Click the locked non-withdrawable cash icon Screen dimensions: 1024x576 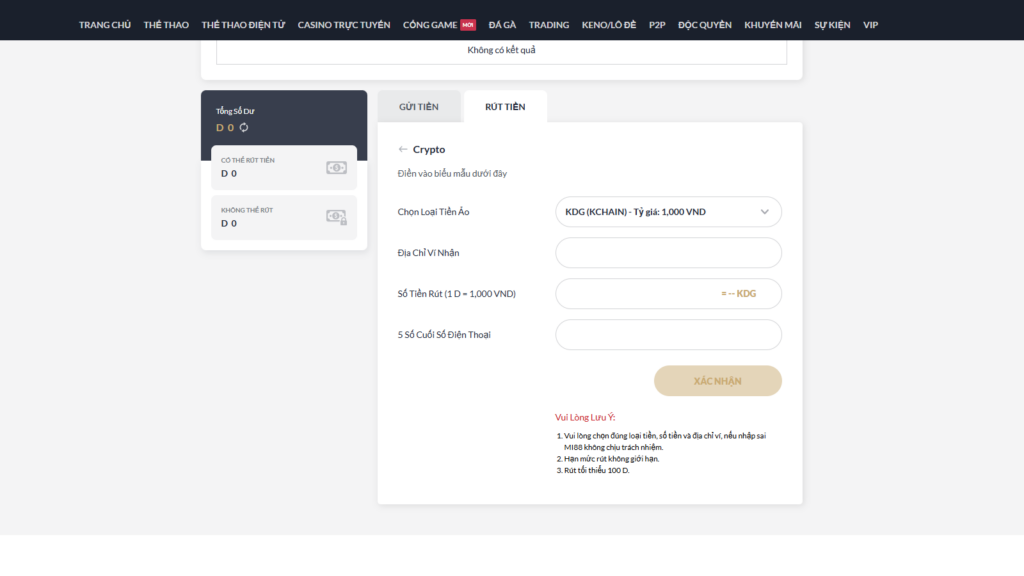pos(336,217)
